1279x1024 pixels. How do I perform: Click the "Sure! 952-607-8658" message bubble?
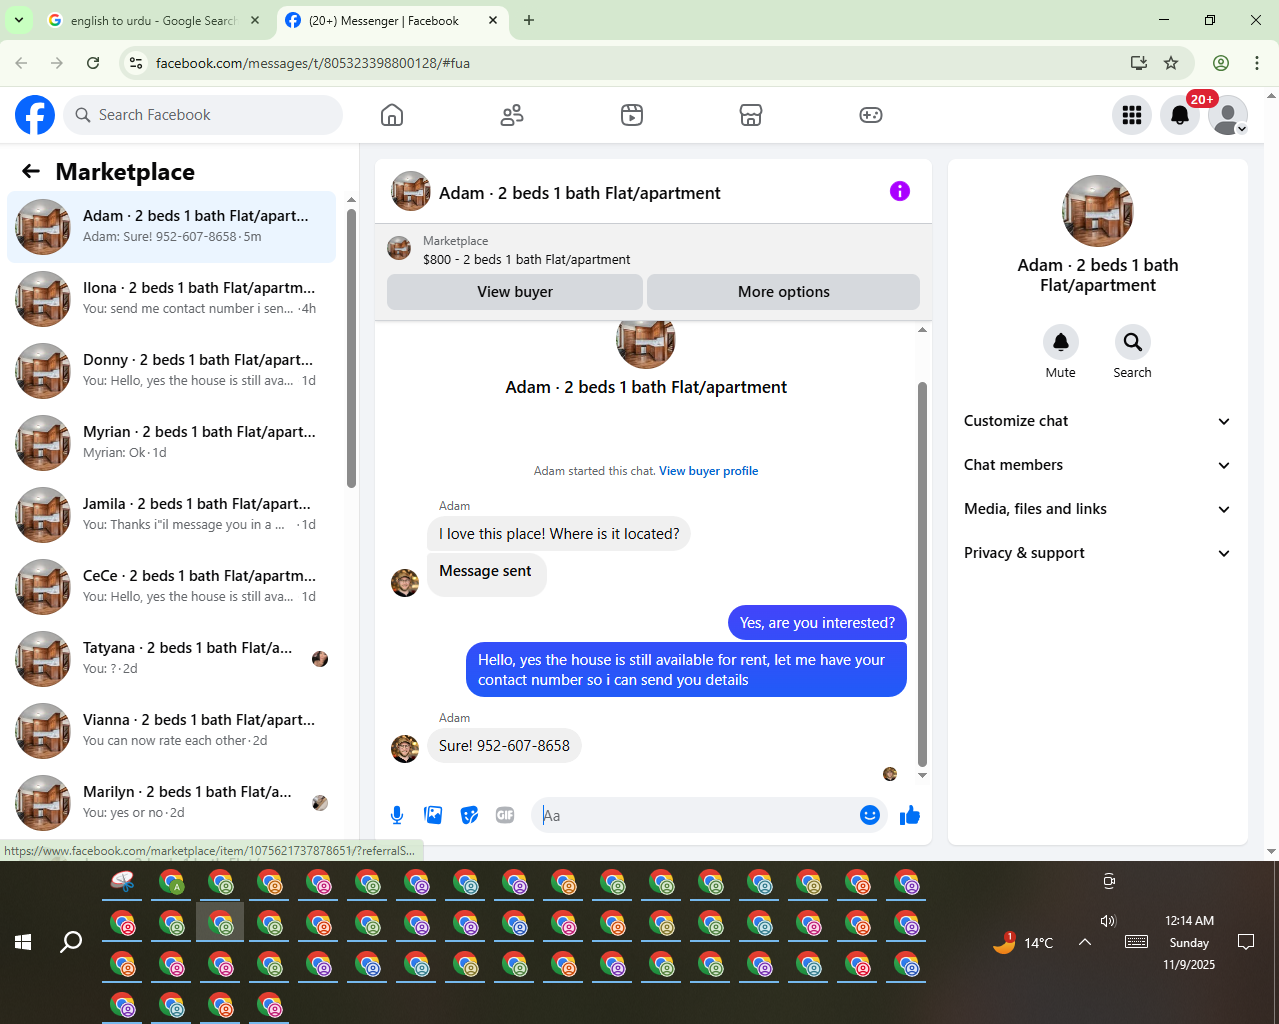pyautogui.click(x=504, y=746)
